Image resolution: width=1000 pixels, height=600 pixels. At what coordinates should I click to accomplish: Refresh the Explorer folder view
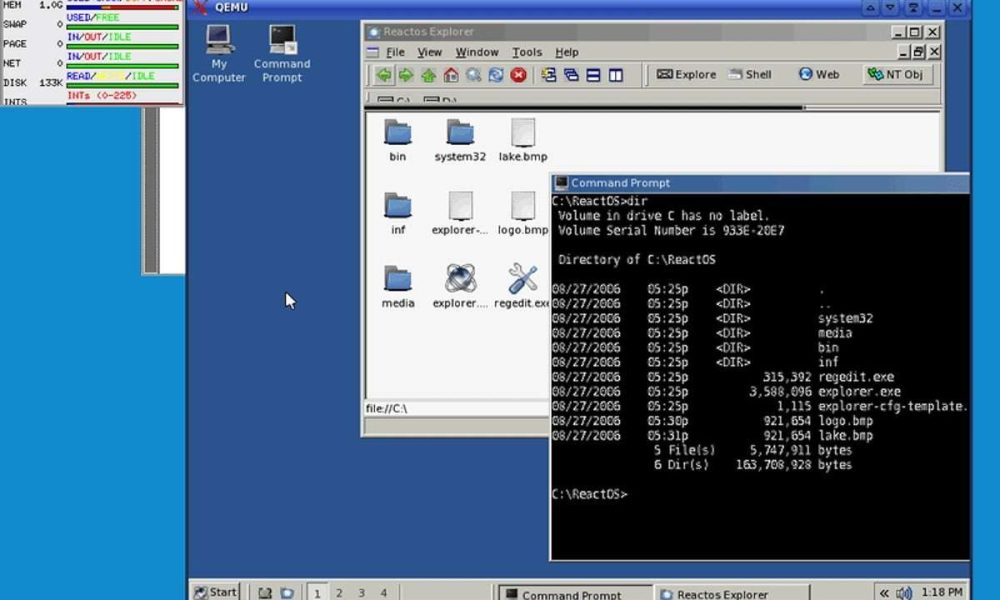495,74
